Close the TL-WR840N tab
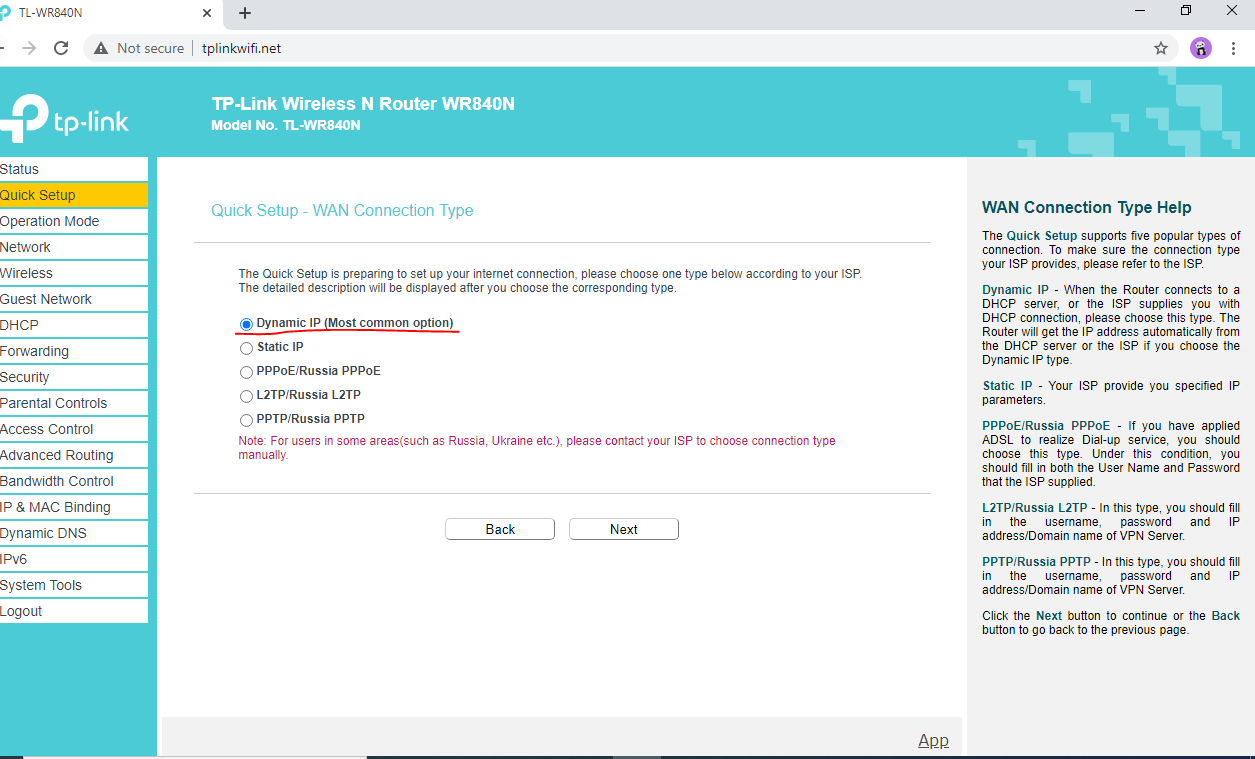Image resolution: width=1255 pixels, height=759 pixels. [207, 13]
